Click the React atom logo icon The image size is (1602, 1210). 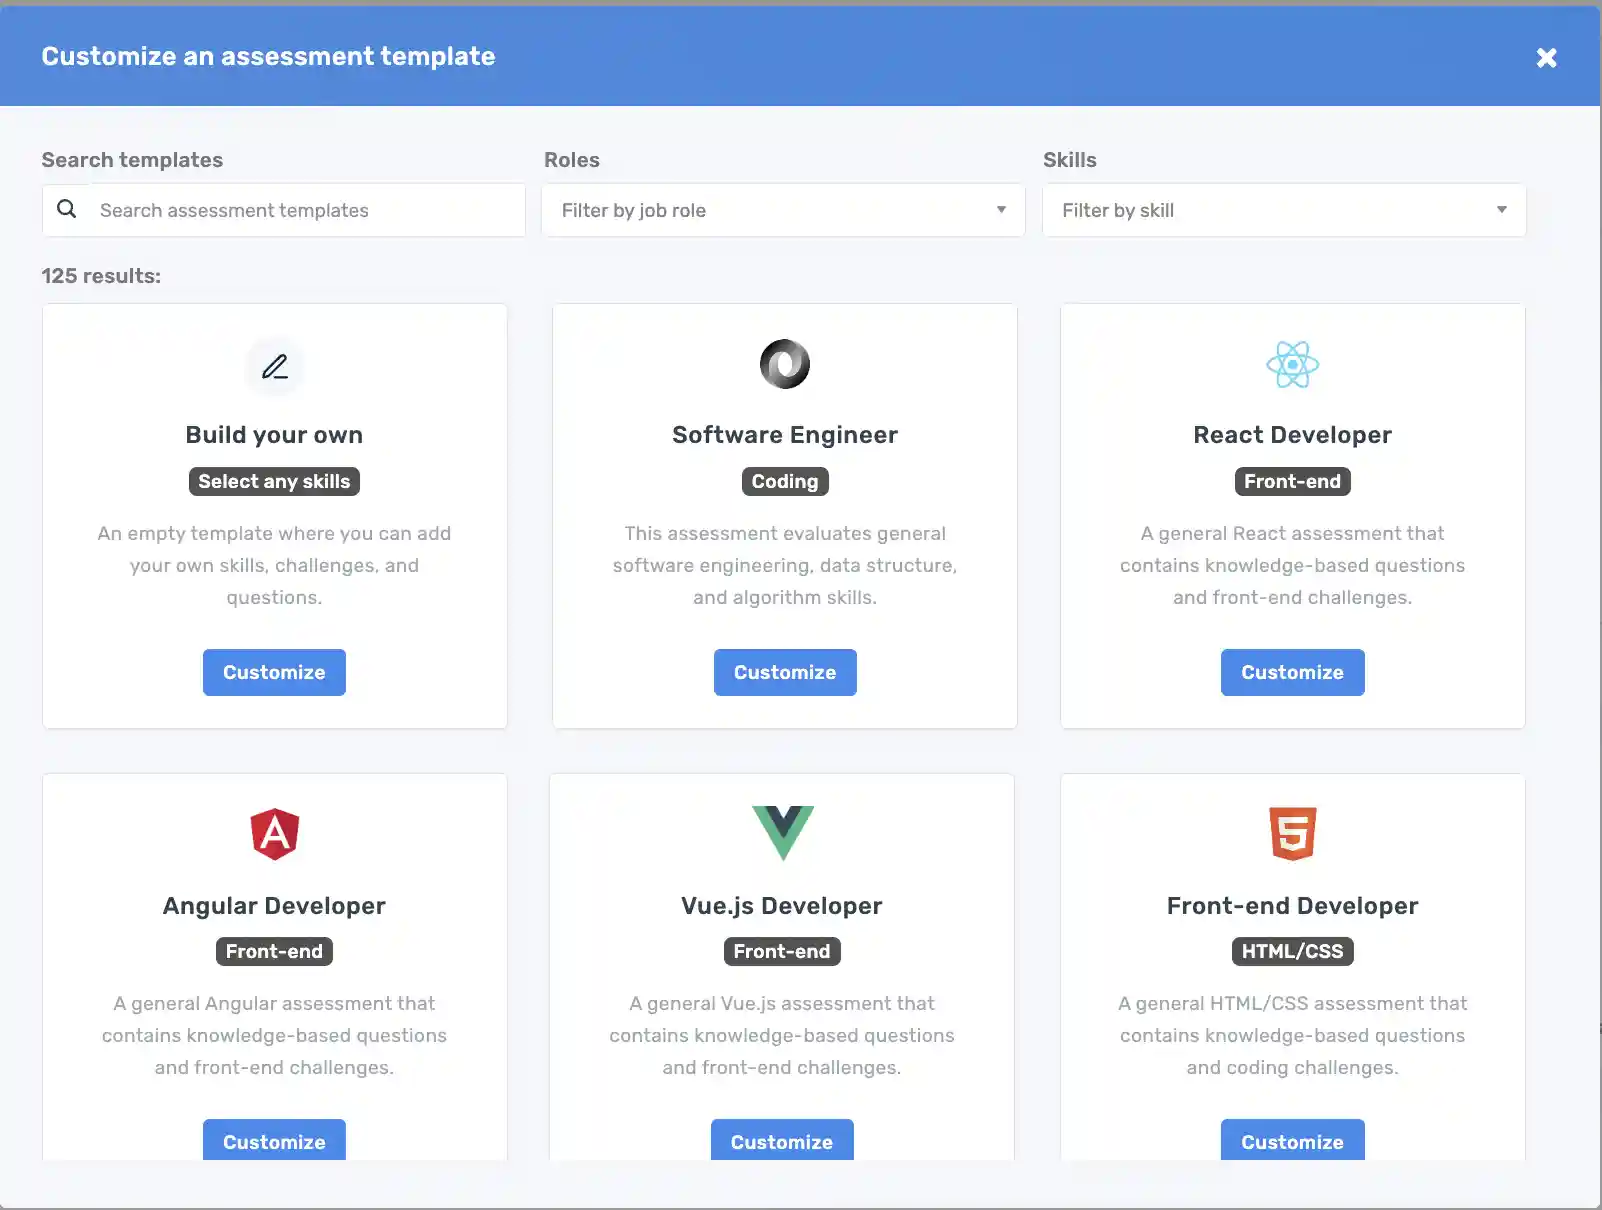tap(1292, 365)
